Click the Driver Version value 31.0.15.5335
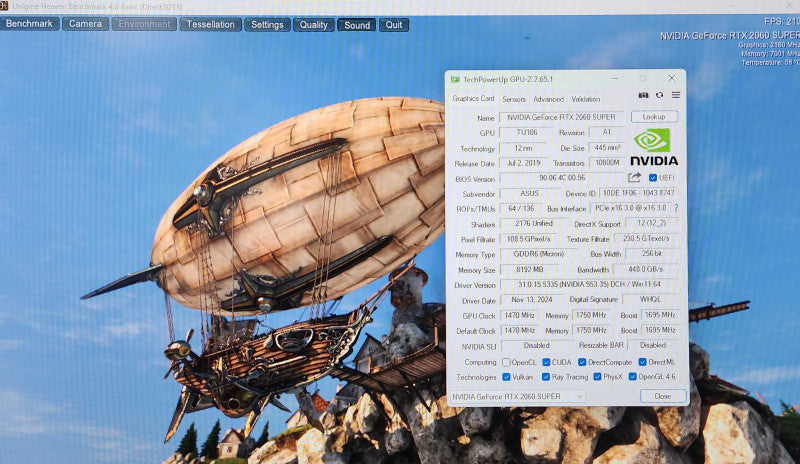 [590, 284]
